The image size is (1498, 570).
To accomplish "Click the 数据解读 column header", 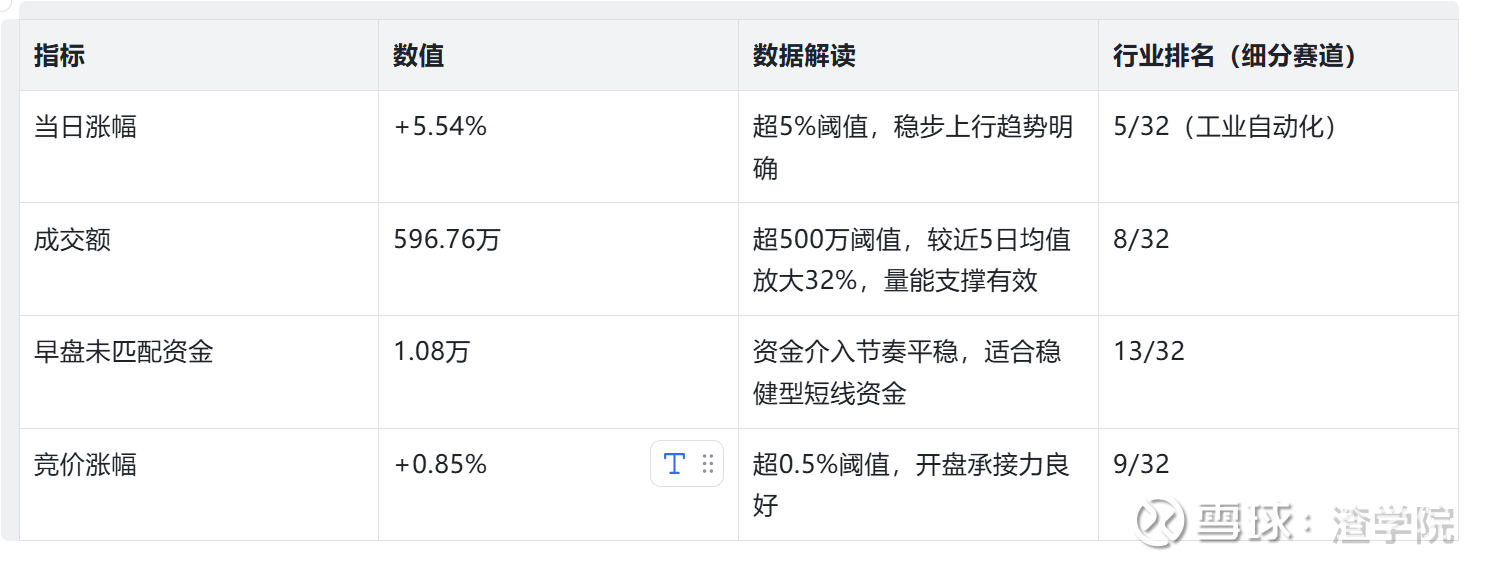I will coord(804,56).
